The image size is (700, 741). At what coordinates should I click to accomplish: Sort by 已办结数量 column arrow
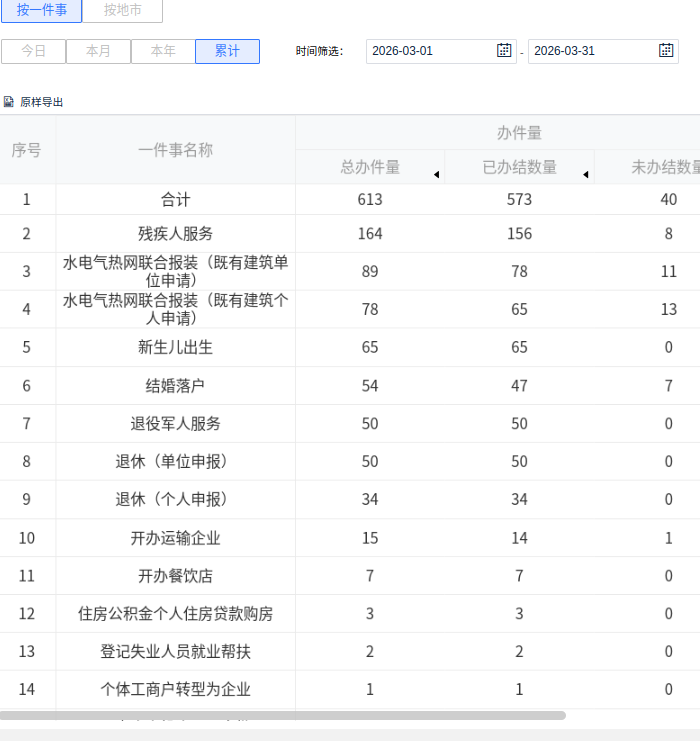[585, 175]
